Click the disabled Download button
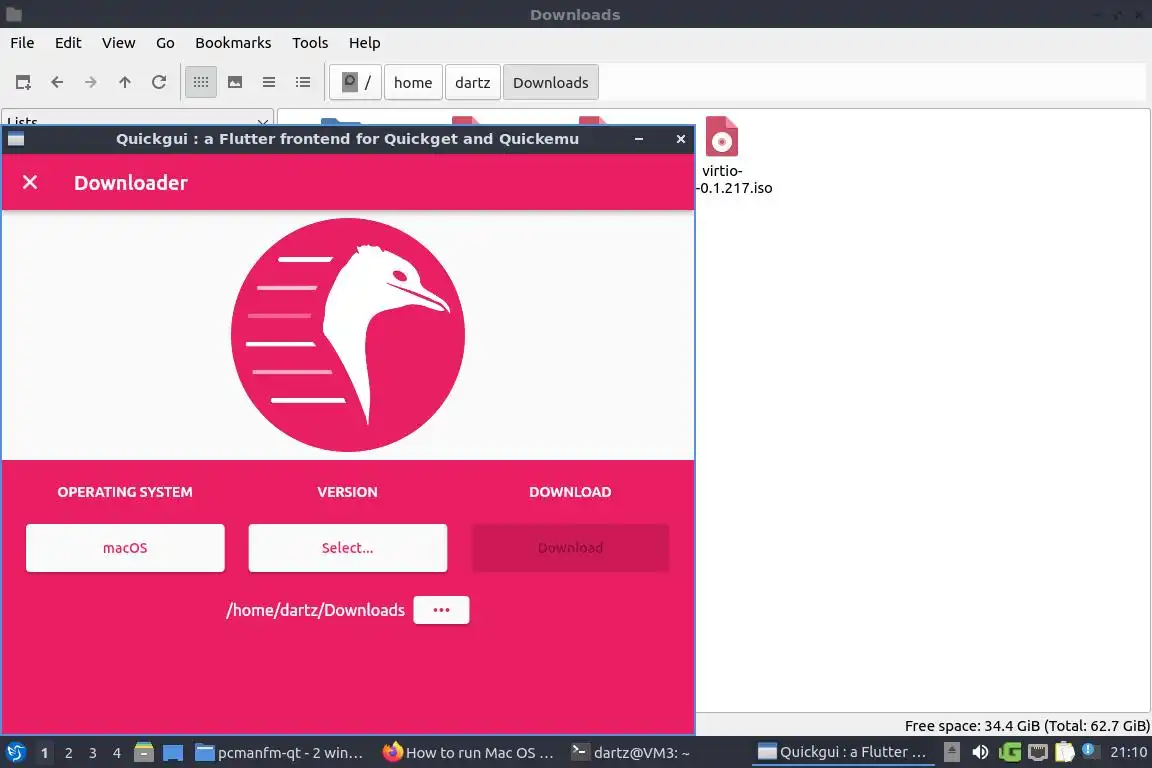 (570, 548)
